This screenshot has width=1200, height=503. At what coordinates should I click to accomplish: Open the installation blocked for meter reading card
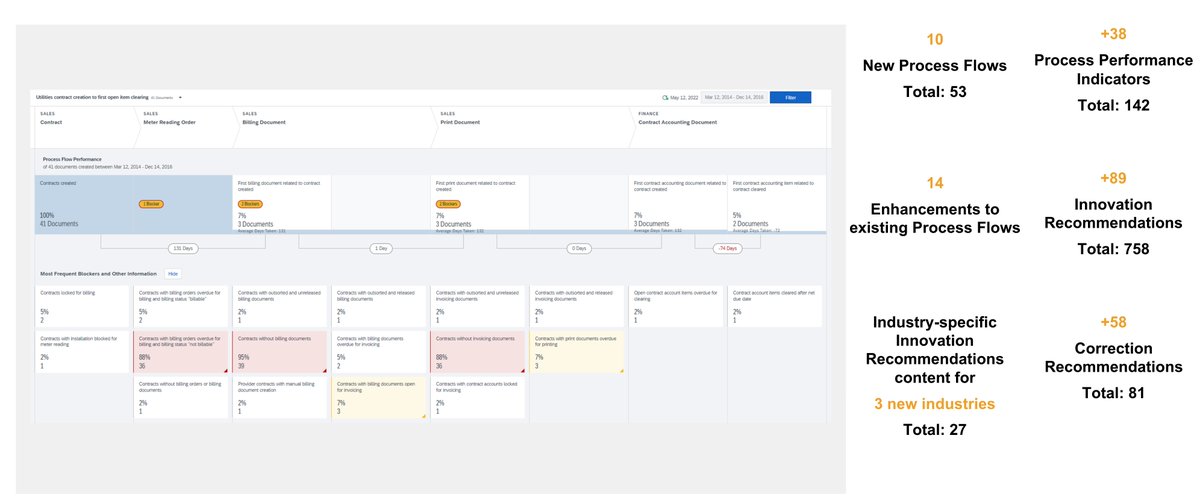point(84,353)
